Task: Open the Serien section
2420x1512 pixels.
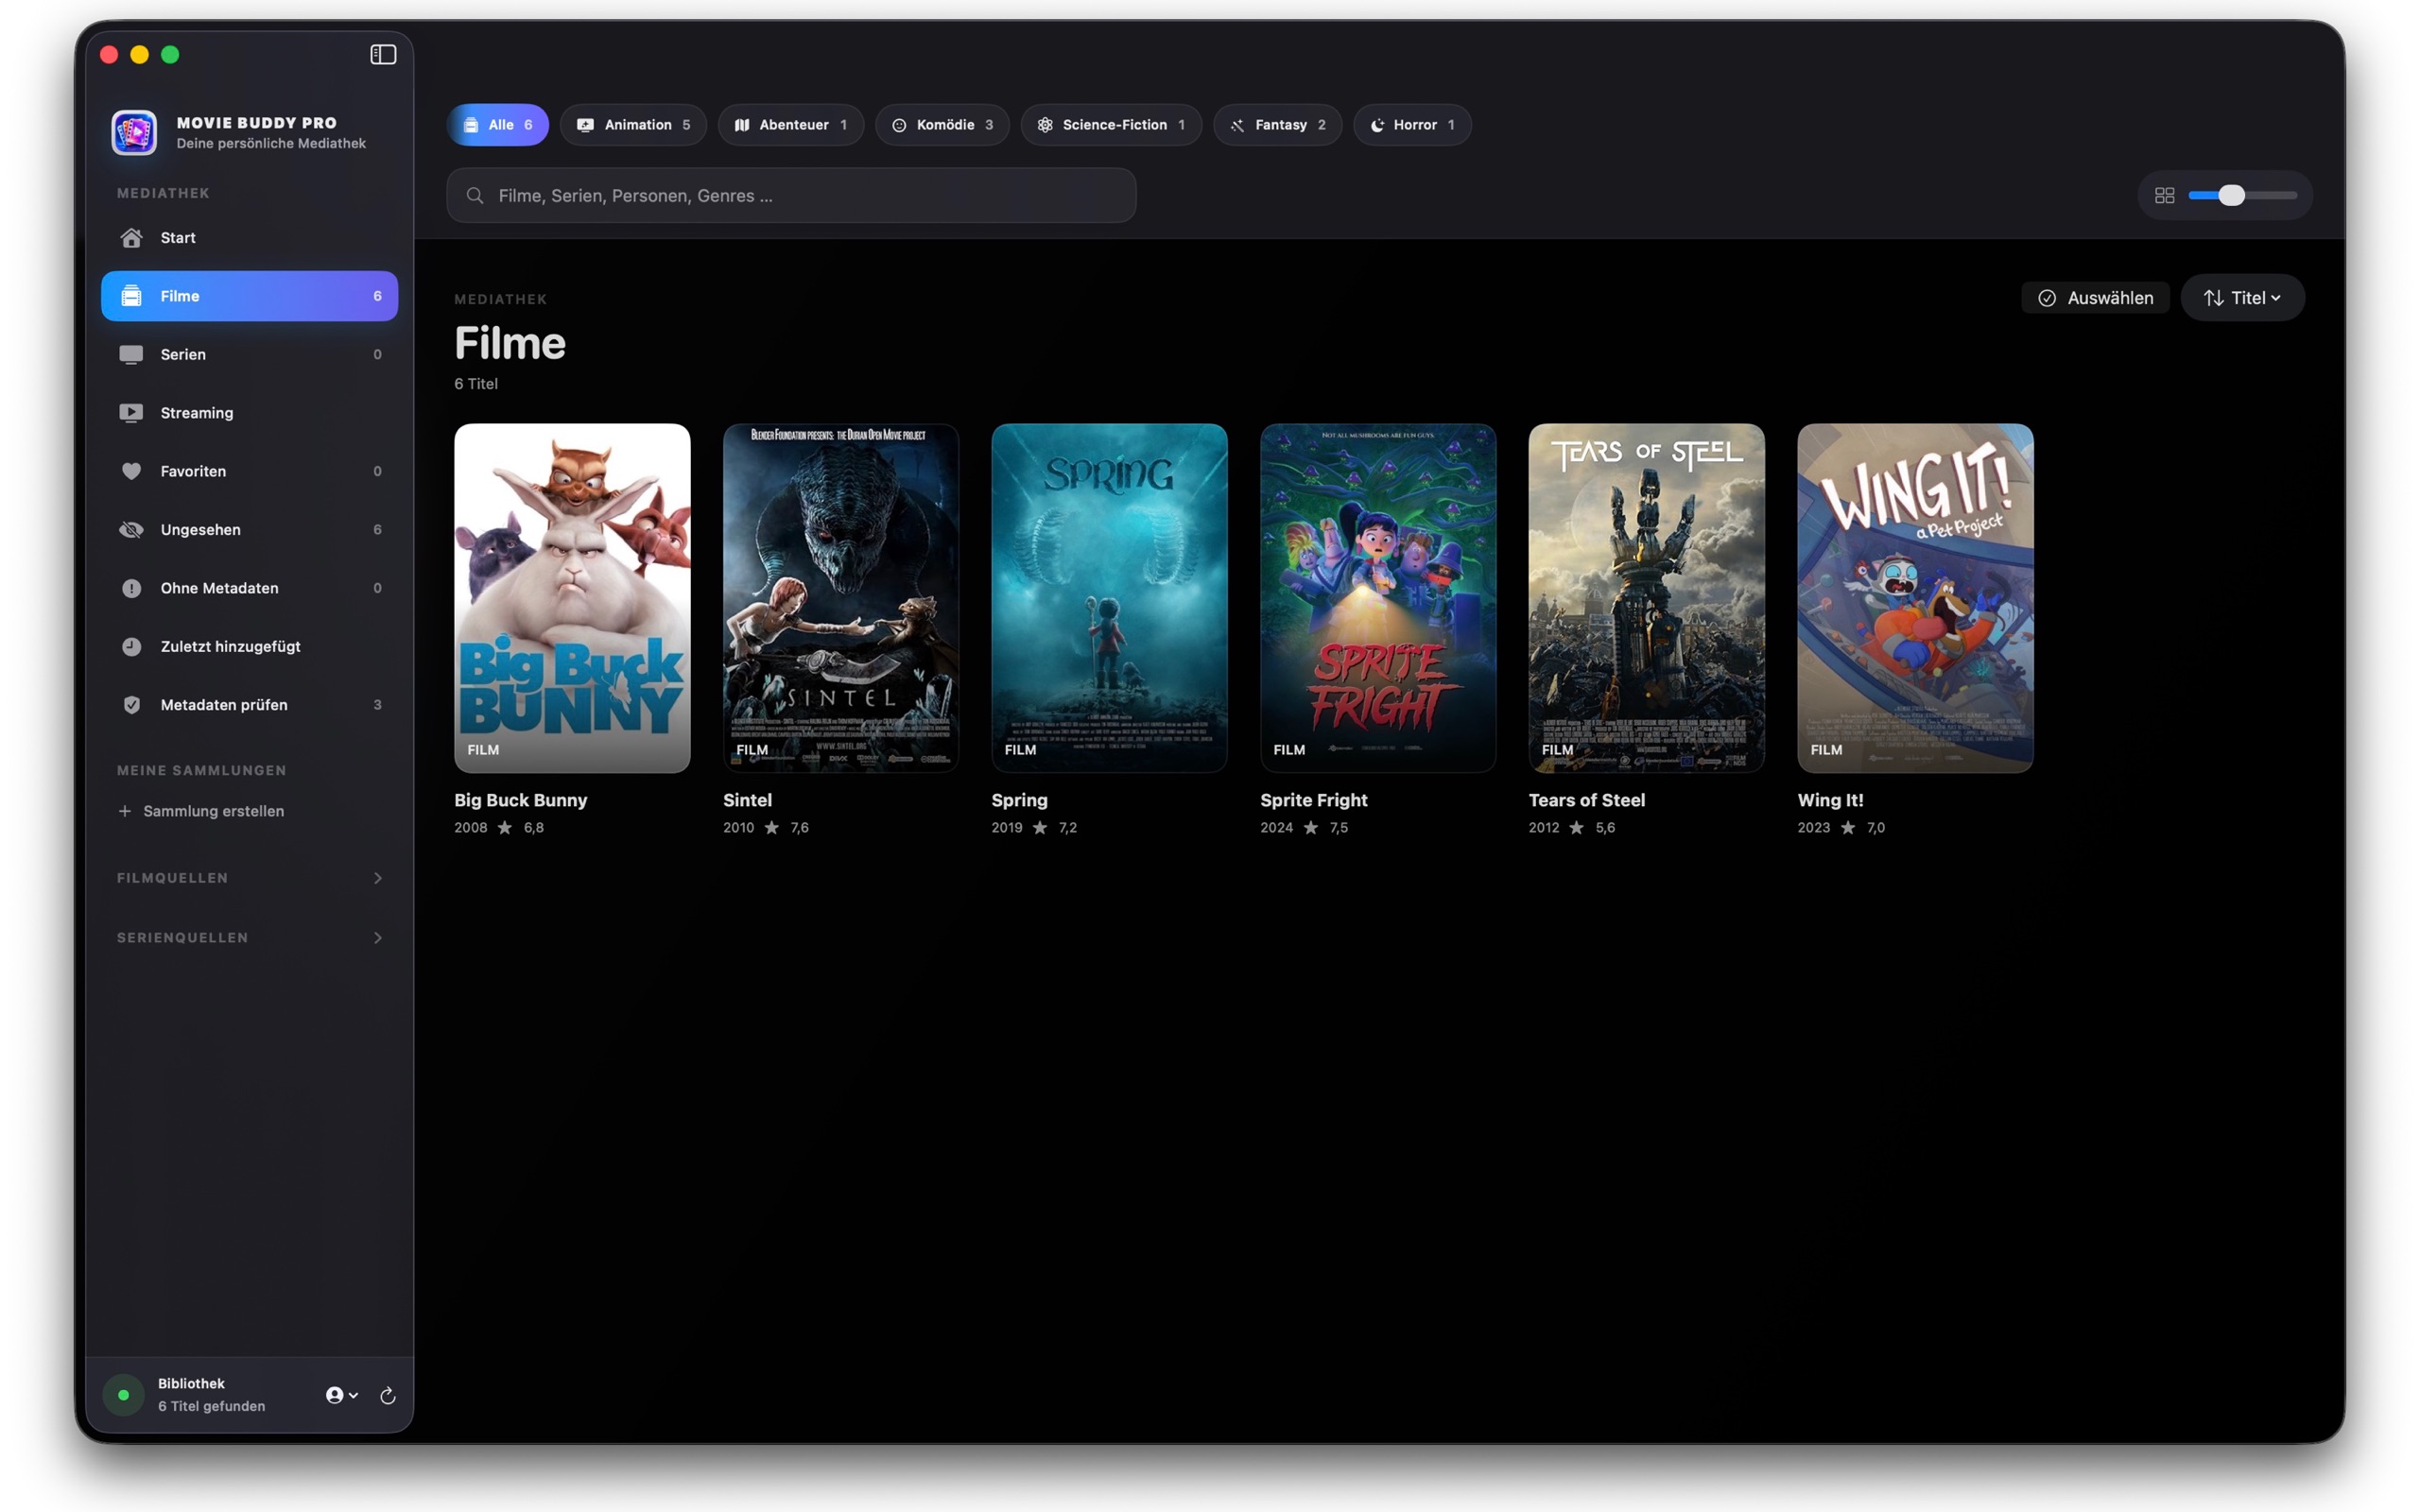Action: click(x=250, y=355)
